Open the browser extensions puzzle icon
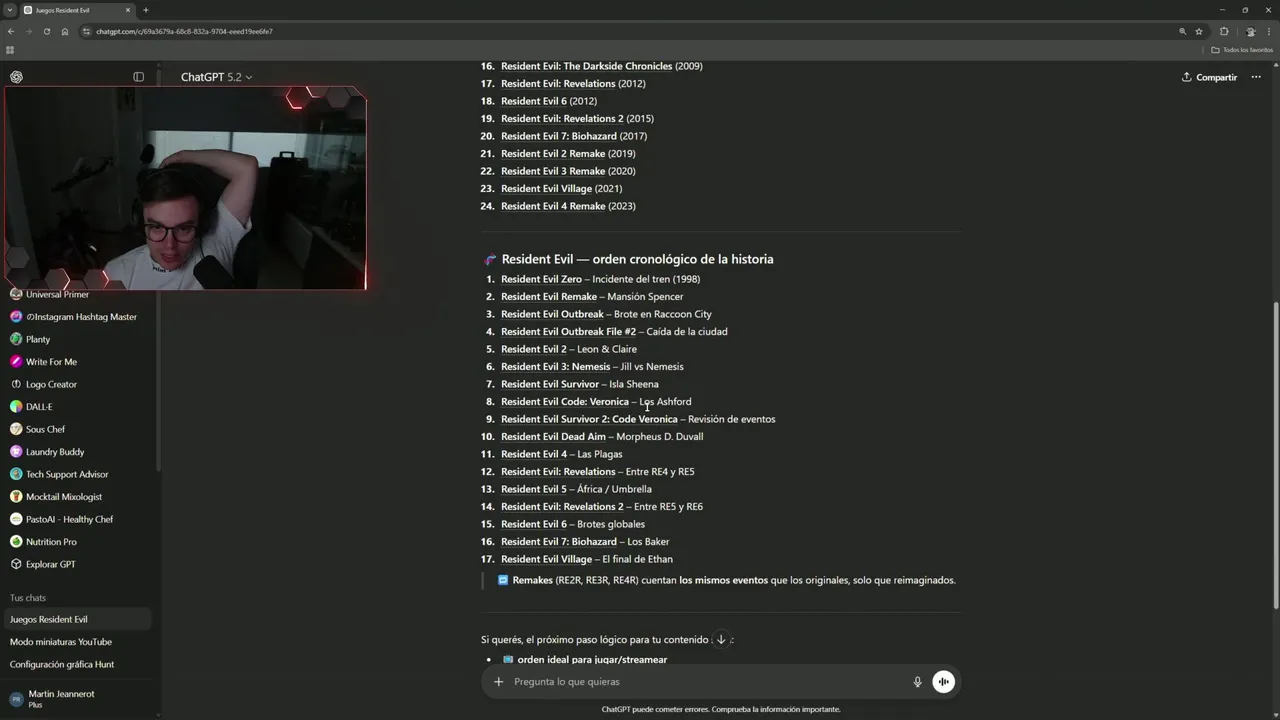The height and width of the screenshot is (720, 1280). (x=1223, y=31)
